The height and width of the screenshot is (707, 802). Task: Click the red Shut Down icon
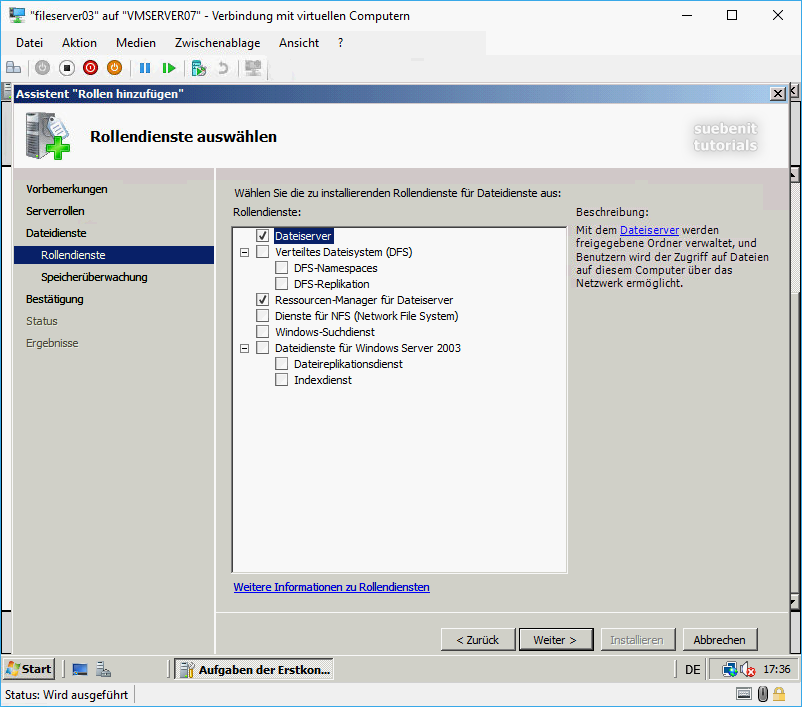[x=91, y=68]
